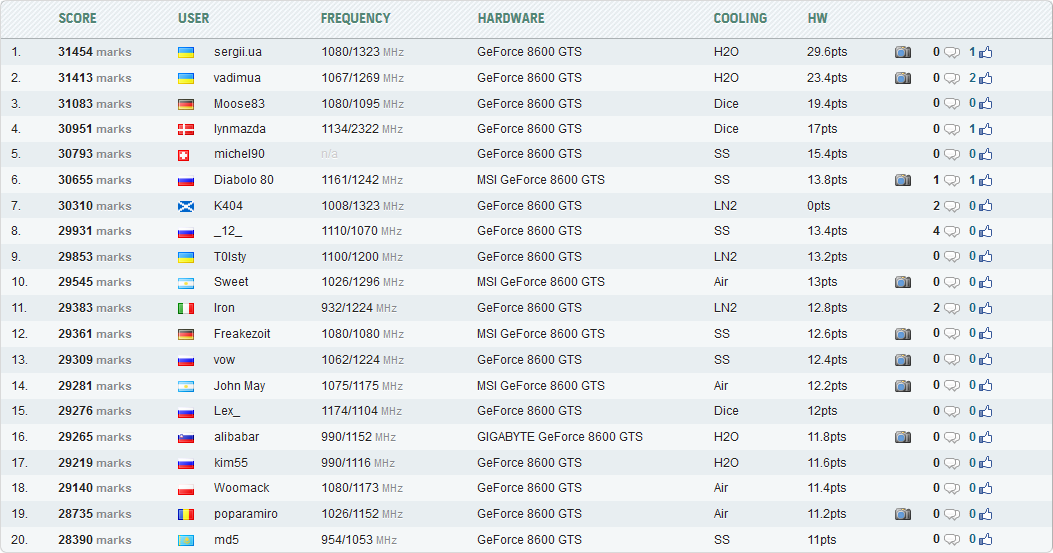
Task: Click the Ukraine flag next to sergii.ua
Action: tap(186, 52)
